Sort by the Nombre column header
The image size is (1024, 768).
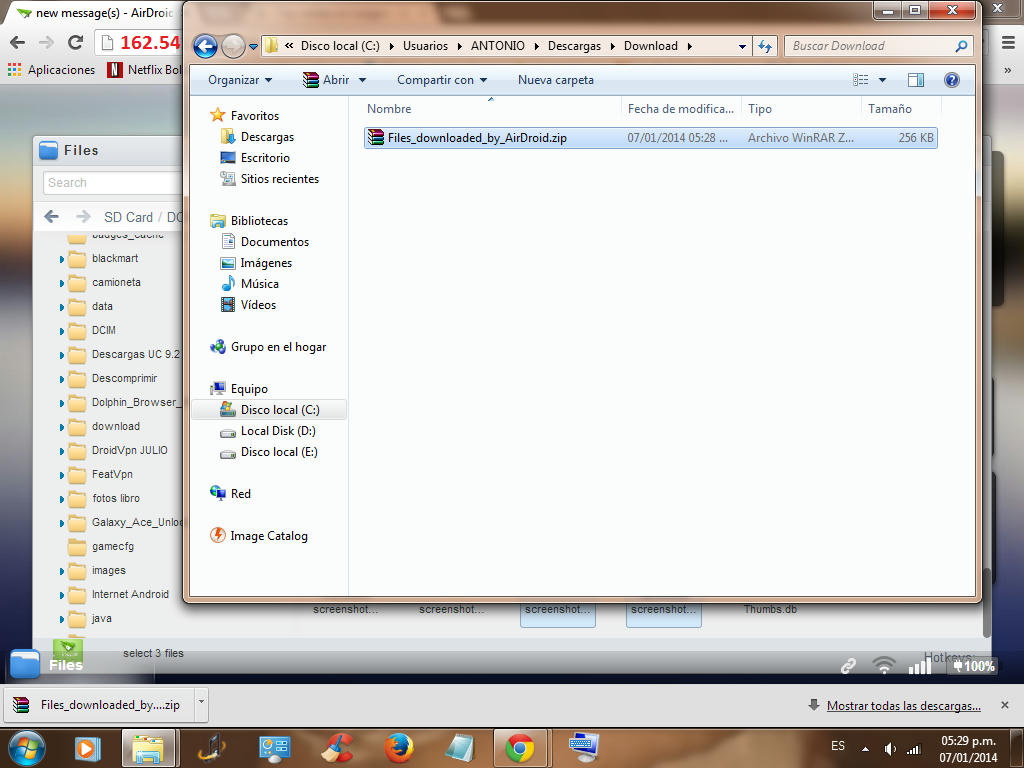pyautogui.click(x=389, y=109)
